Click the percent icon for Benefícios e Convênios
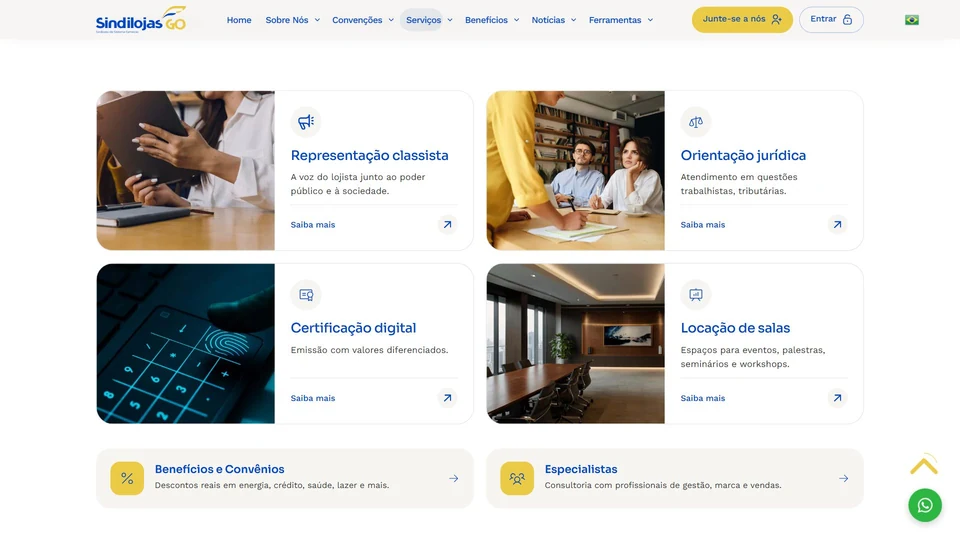Viewport: 960px width, 540px height. click(127, 478)
